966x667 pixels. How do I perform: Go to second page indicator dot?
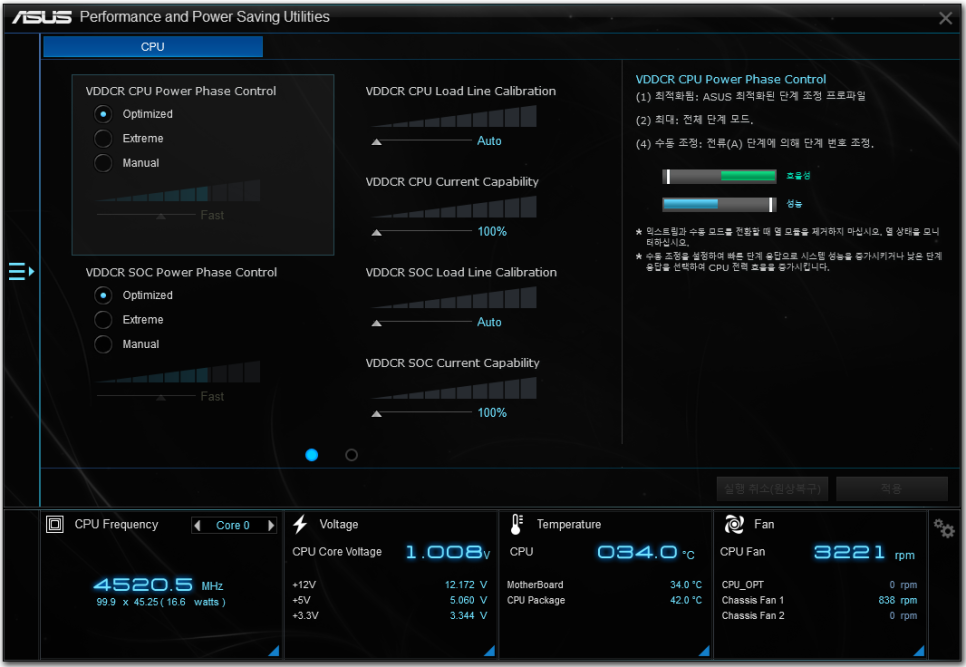pyautogui.click(x=351, y=455)
